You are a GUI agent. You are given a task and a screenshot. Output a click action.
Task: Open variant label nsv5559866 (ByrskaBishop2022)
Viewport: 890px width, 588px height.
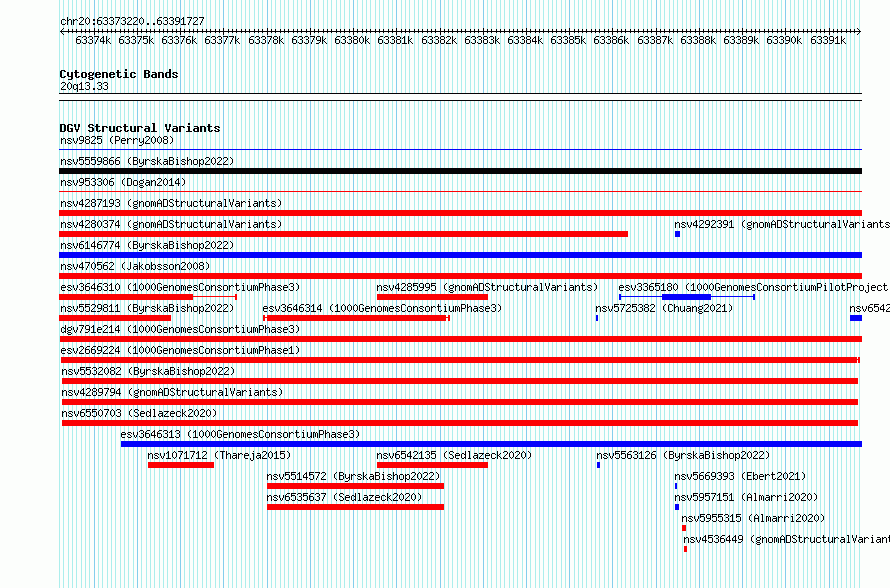click(x=147, y=161)
